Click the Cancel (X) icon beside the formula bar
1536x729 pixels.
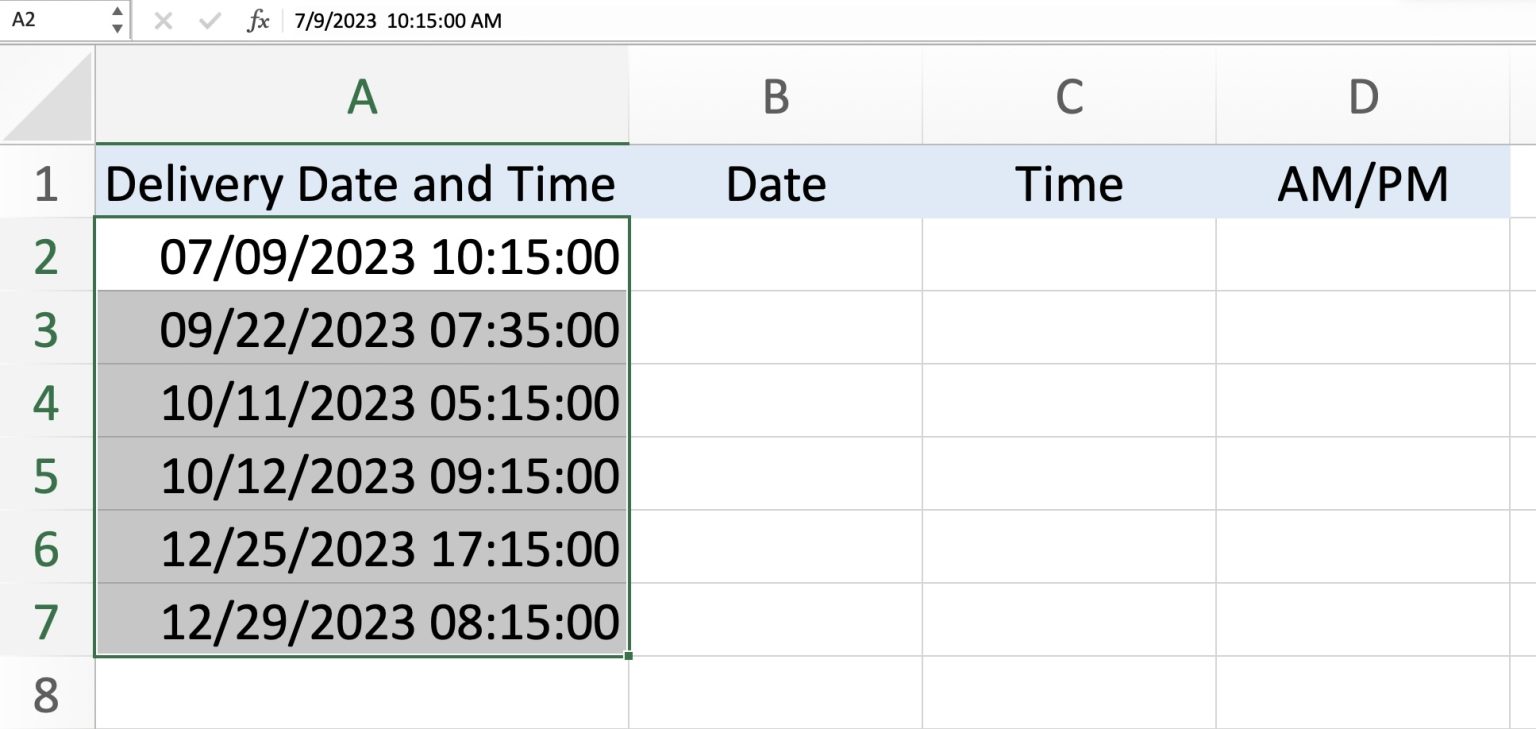tap(163, 20)
